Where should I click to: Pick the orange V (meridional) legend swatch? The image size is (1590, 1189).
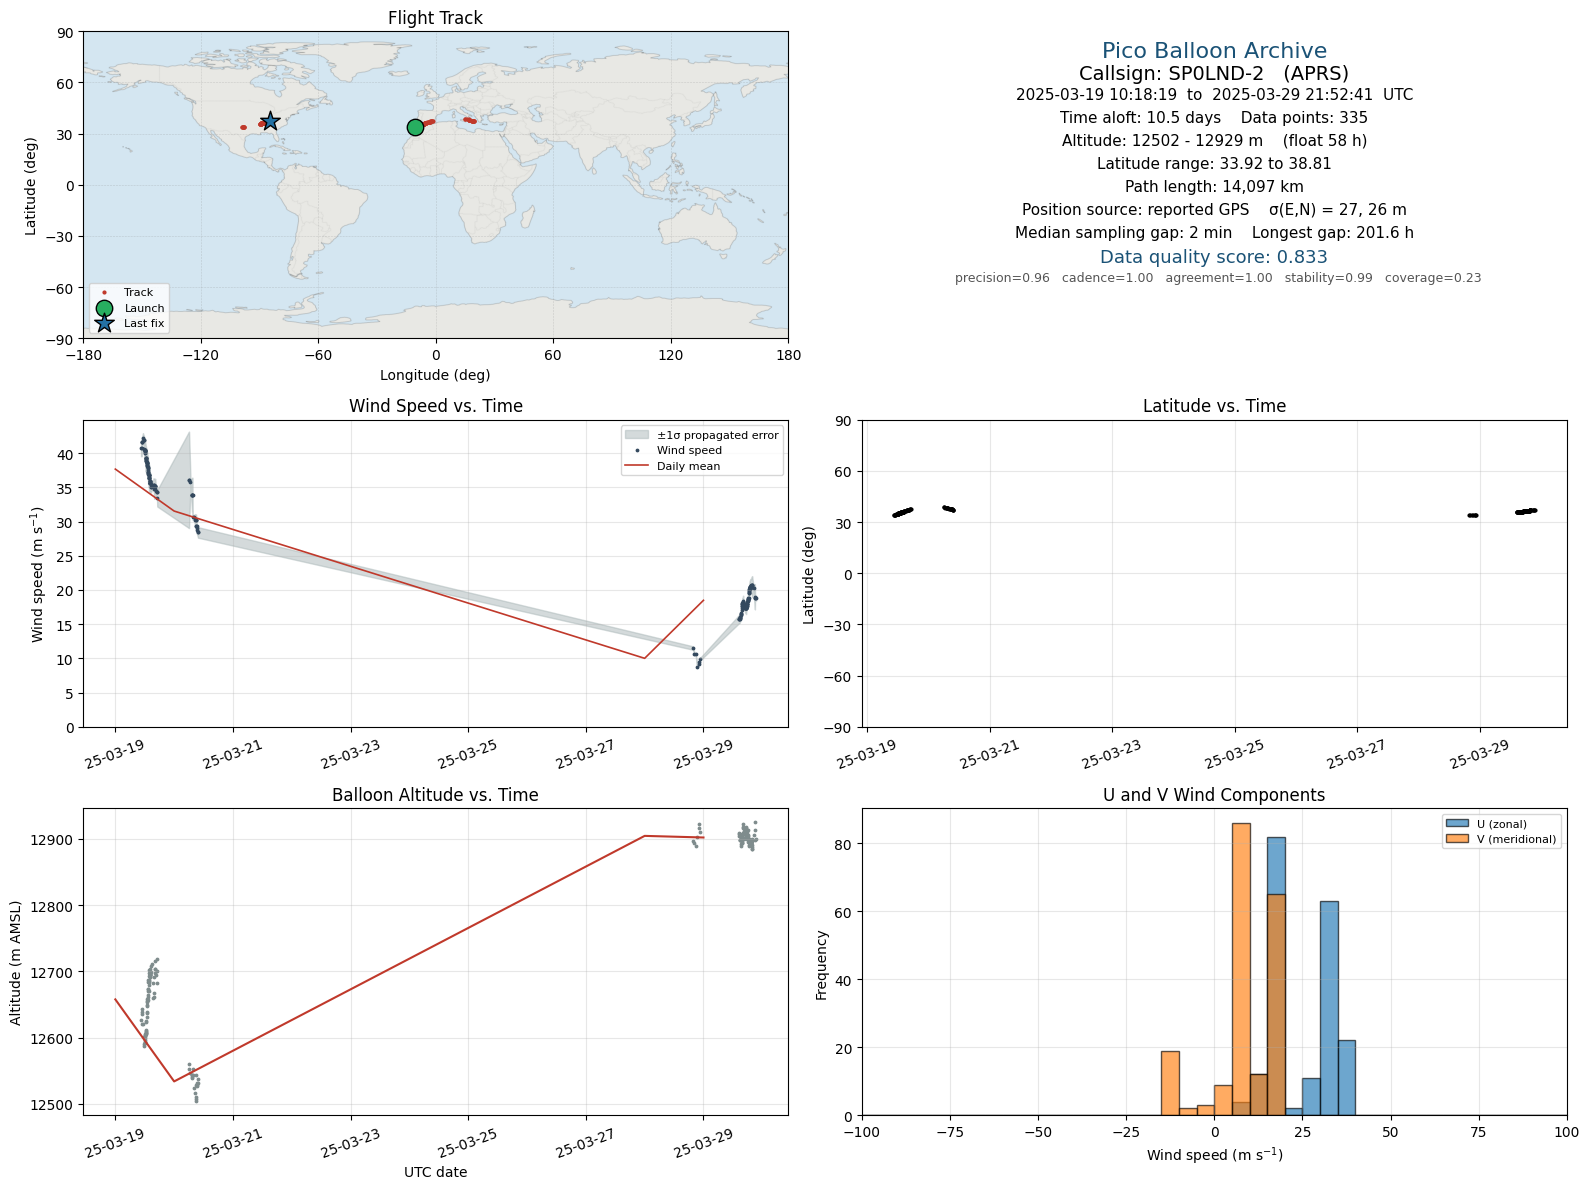[x=1457, y=839]
